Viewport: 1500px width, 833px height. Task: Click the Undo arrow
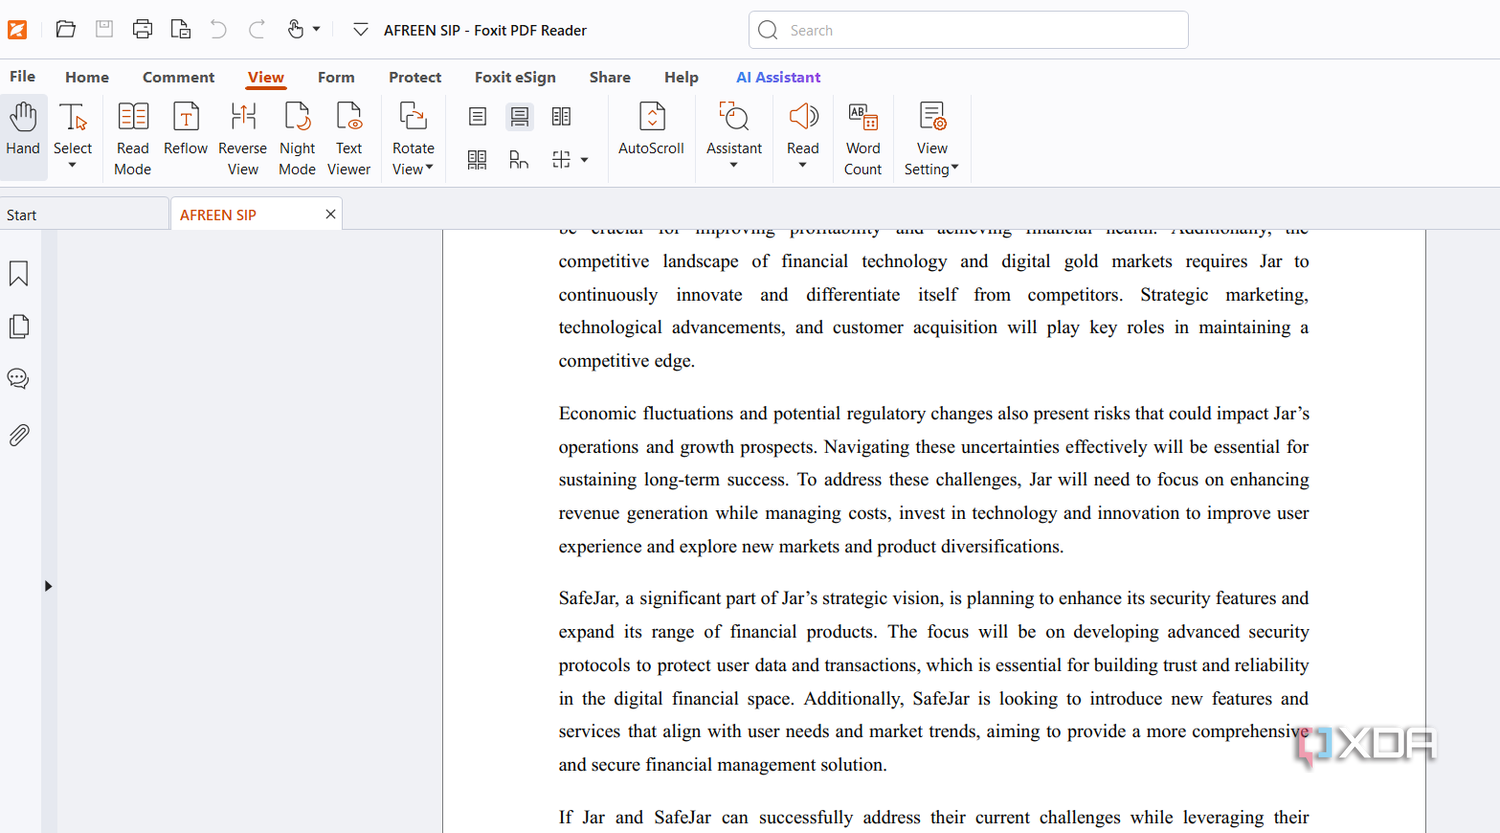pyautogui.click(x=218, y=29)
